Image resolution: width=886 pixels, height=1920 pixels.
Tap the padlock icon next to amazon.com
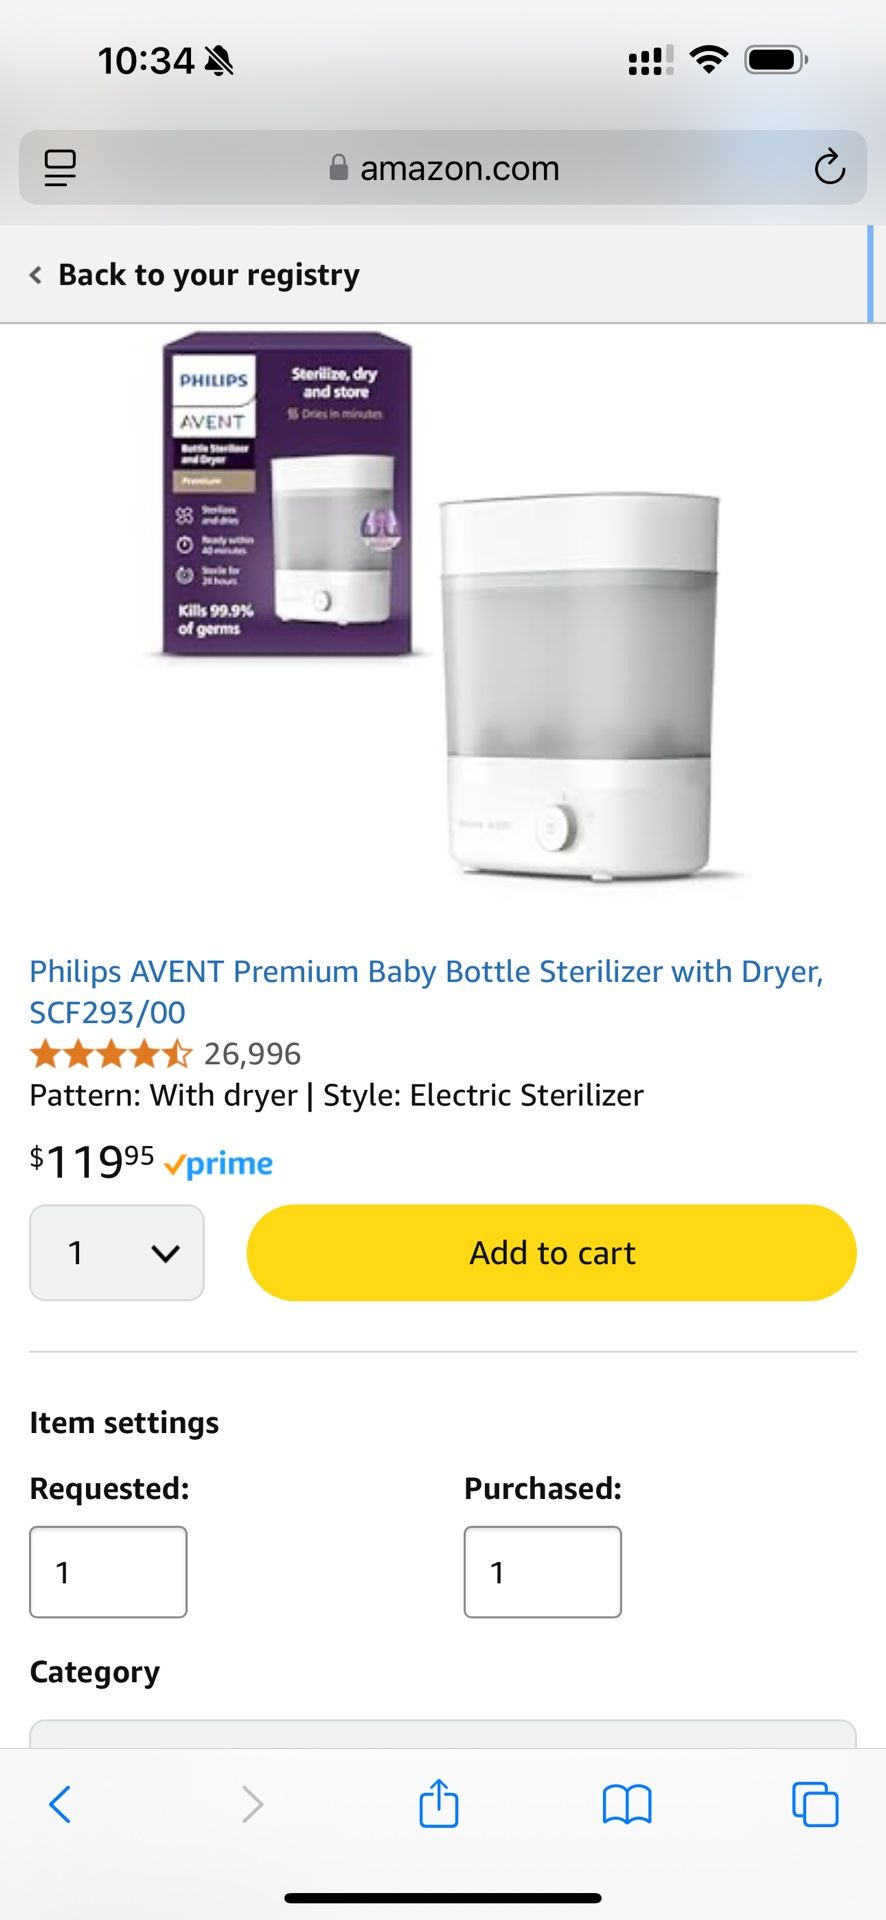(x=339, y=167)
